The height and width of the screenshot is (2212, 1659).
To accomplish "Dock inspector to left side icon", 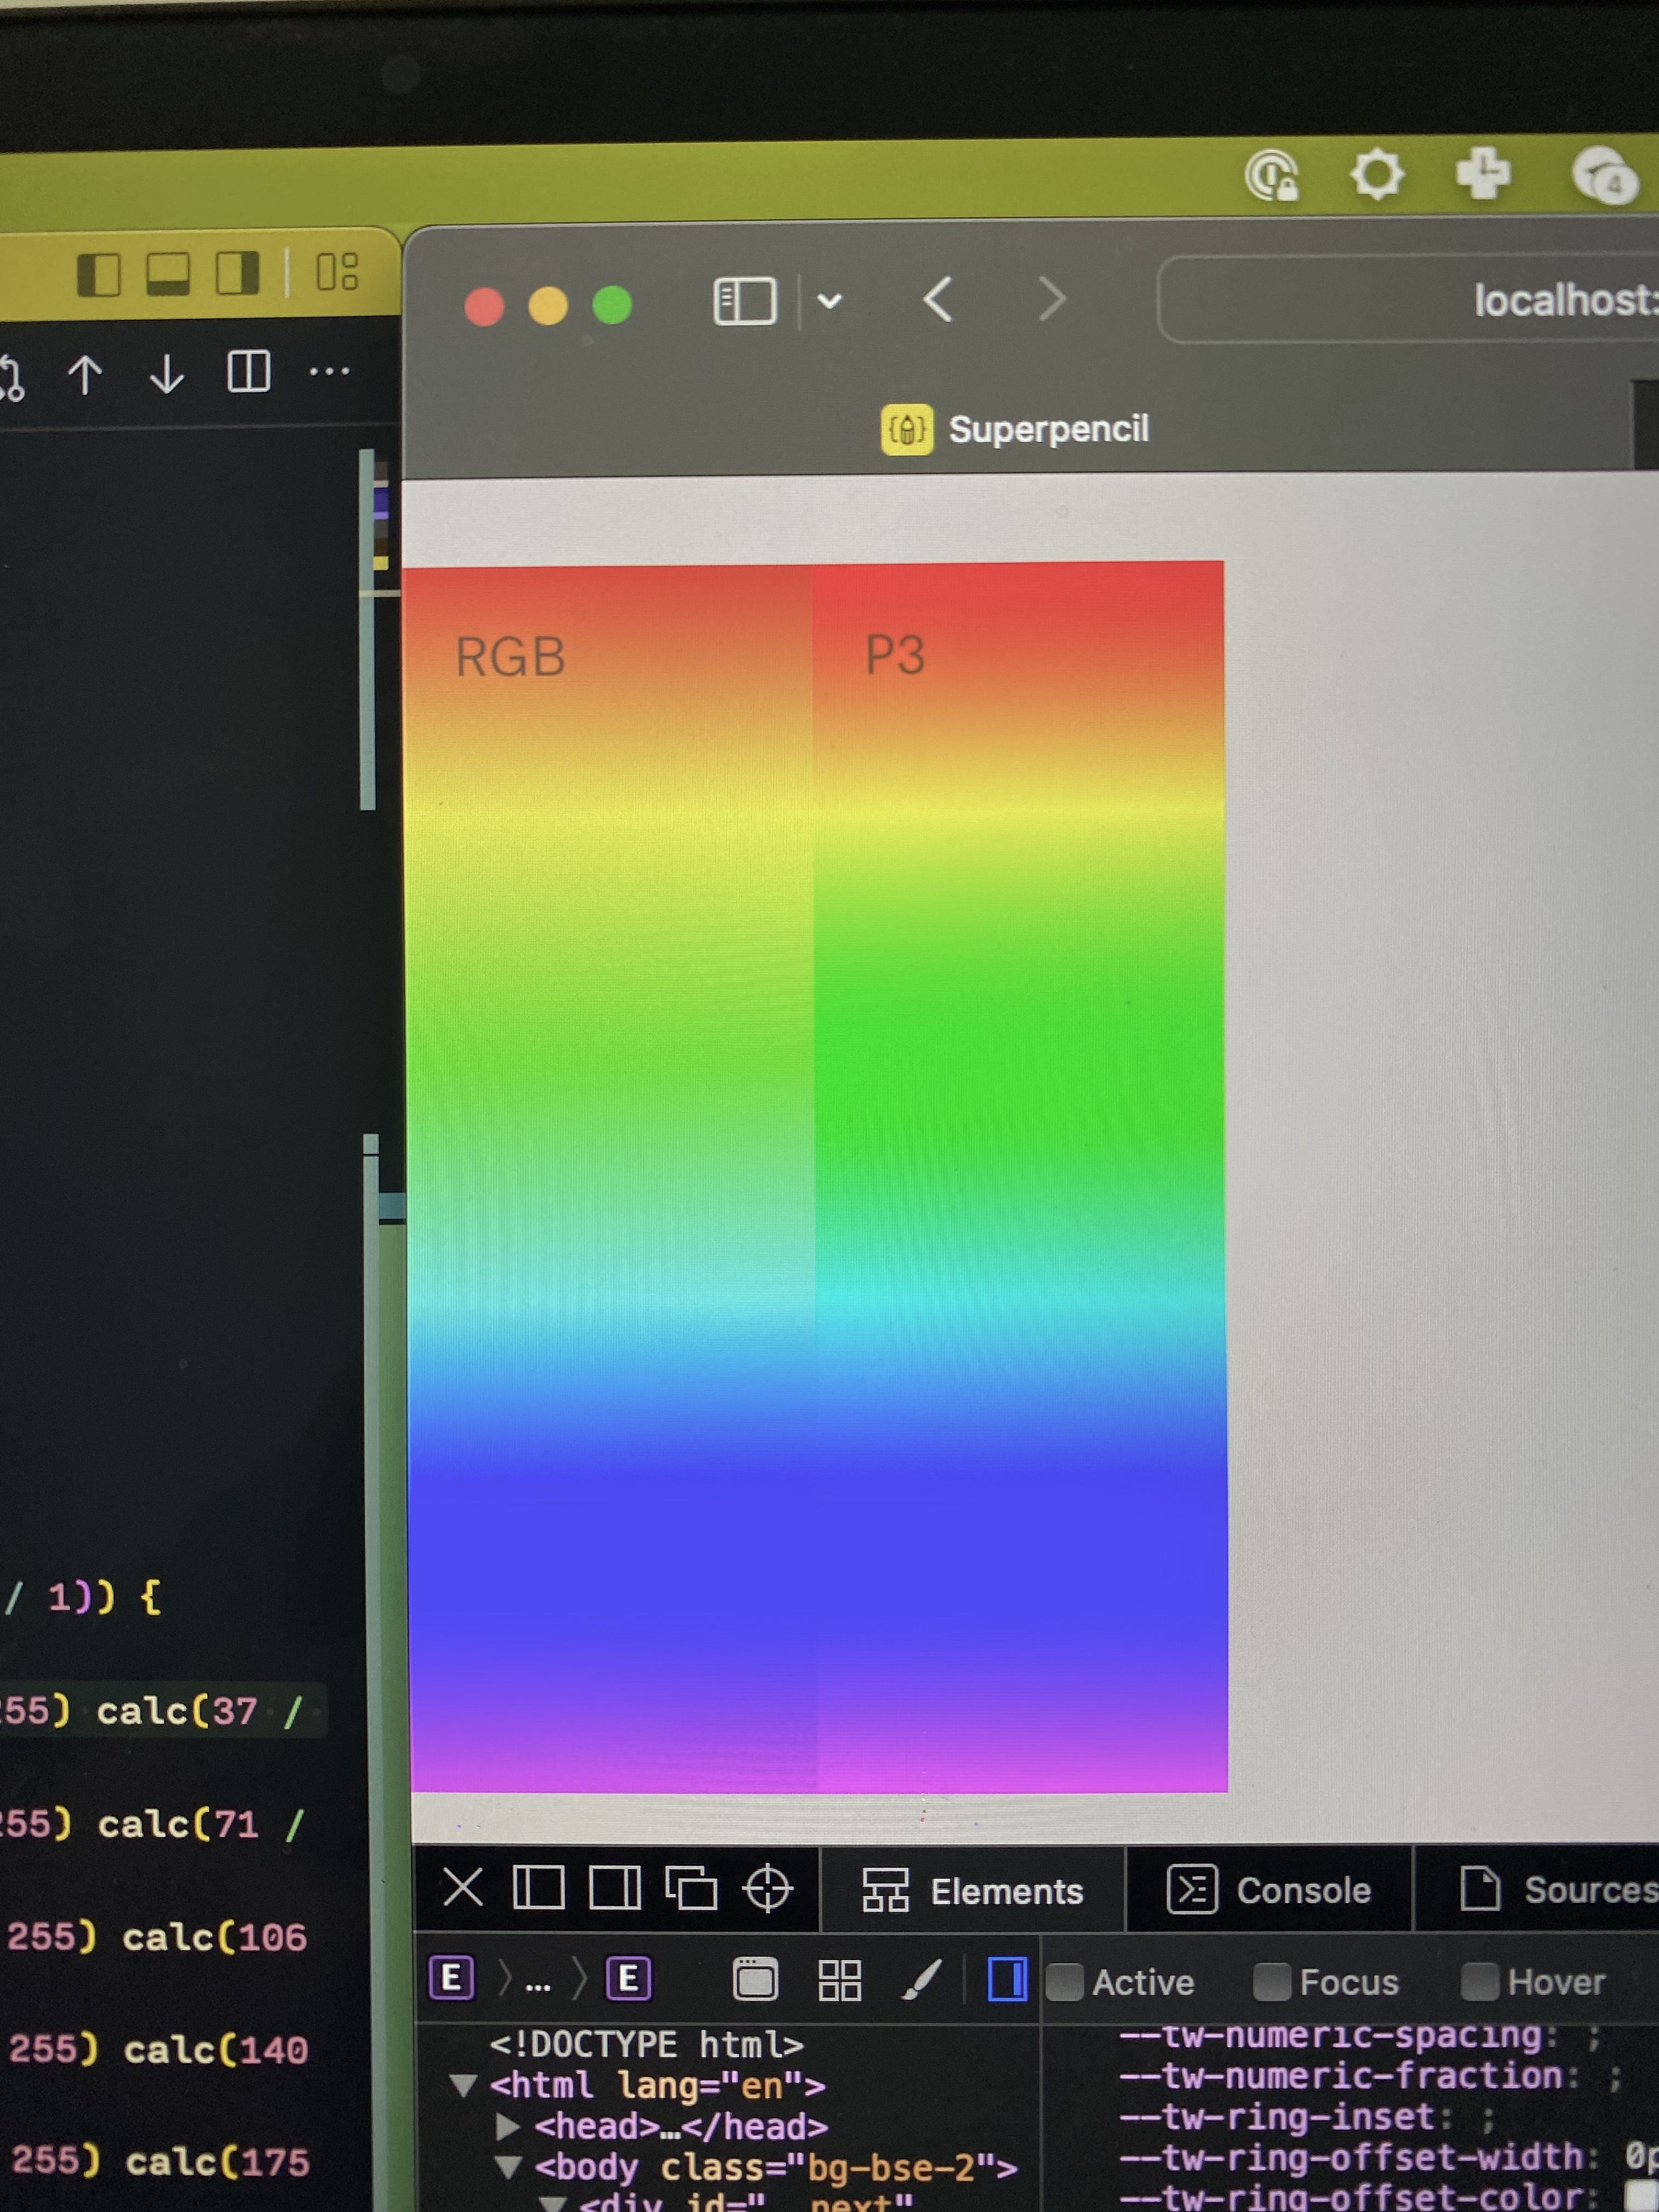I will tap(538, 1889).
